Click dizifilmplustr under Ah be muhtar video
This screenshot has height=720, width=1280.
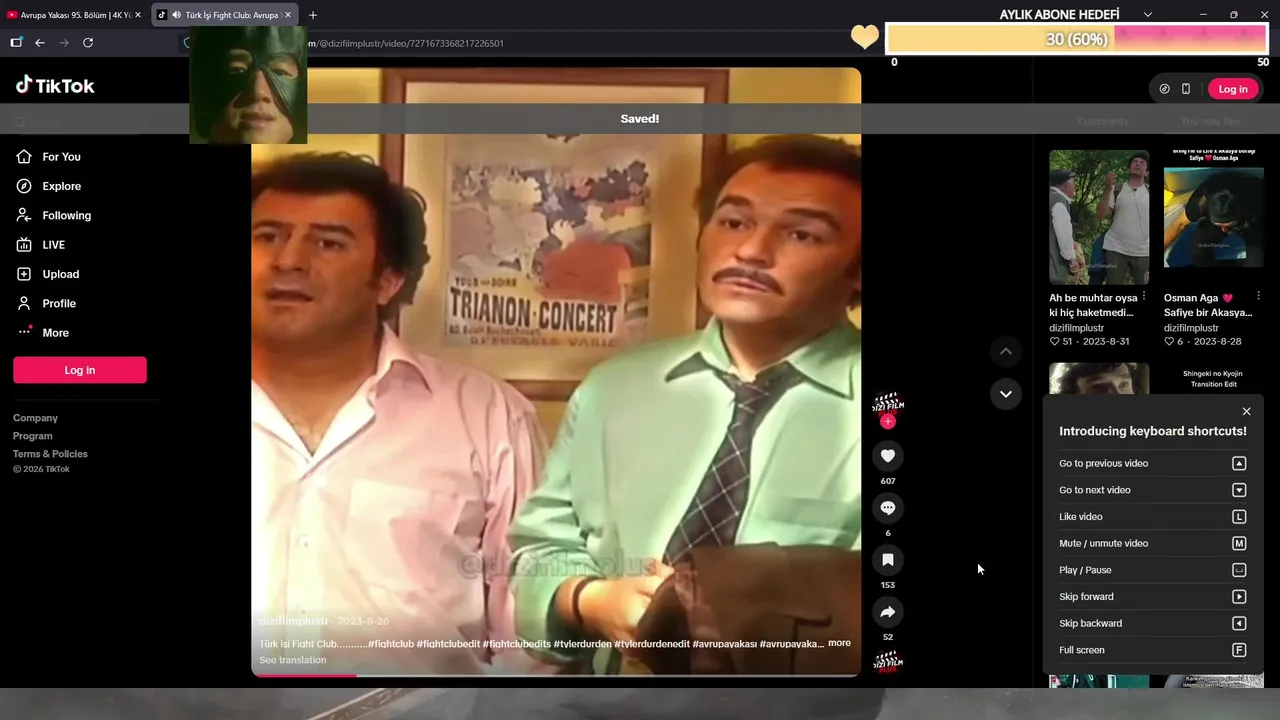pos(1076,328)
